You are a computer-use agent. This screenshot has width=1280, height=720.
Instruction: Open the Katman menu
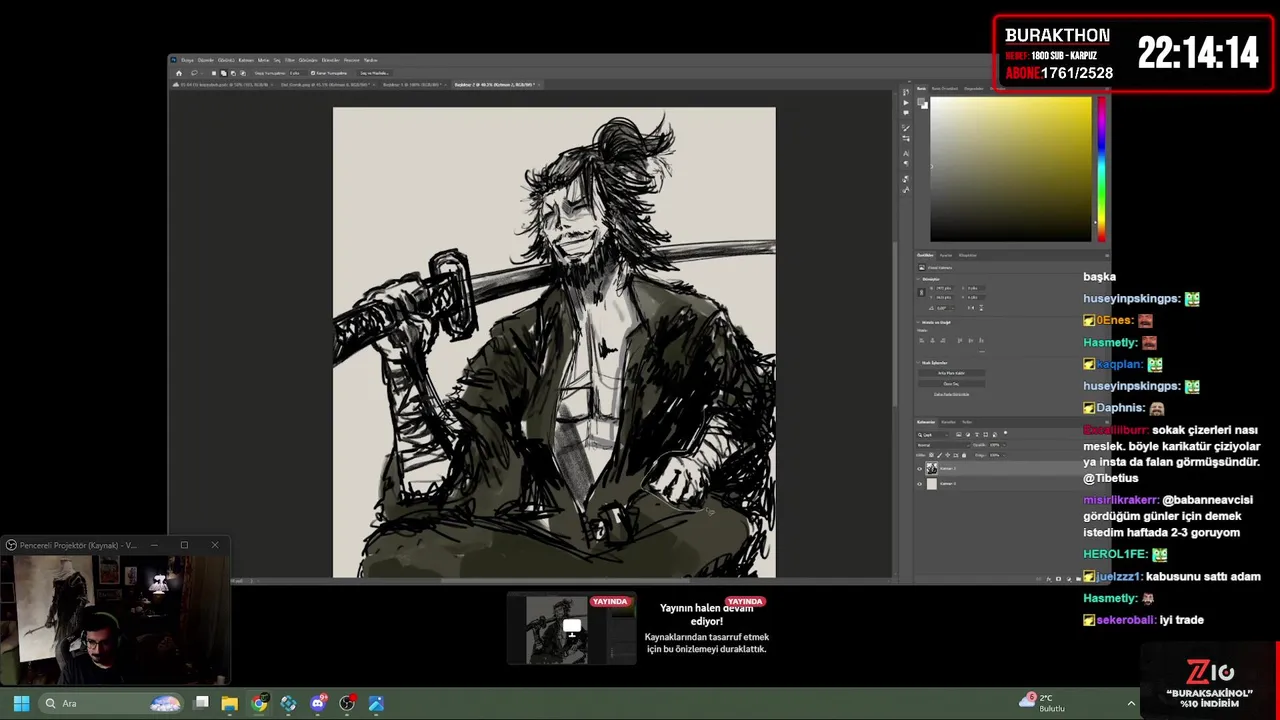coord(246,60)
